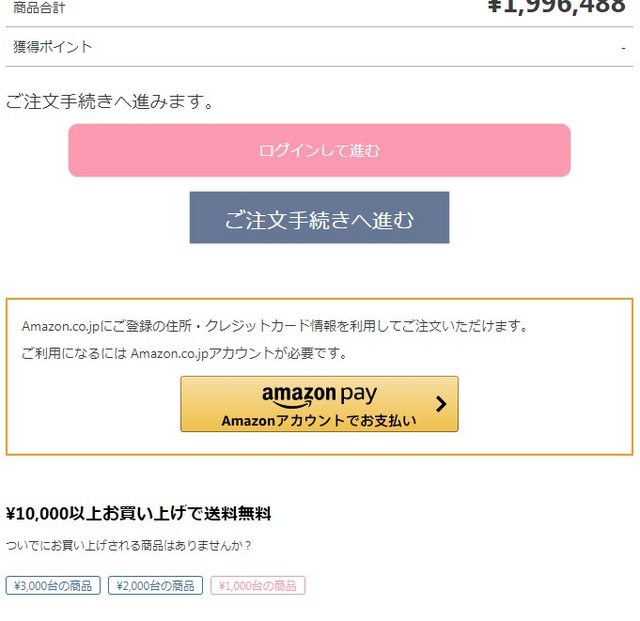This screenshot has height=621, width=640.
Task: Select the ¥2,000台の商品 tag
Action: [155, 586]
